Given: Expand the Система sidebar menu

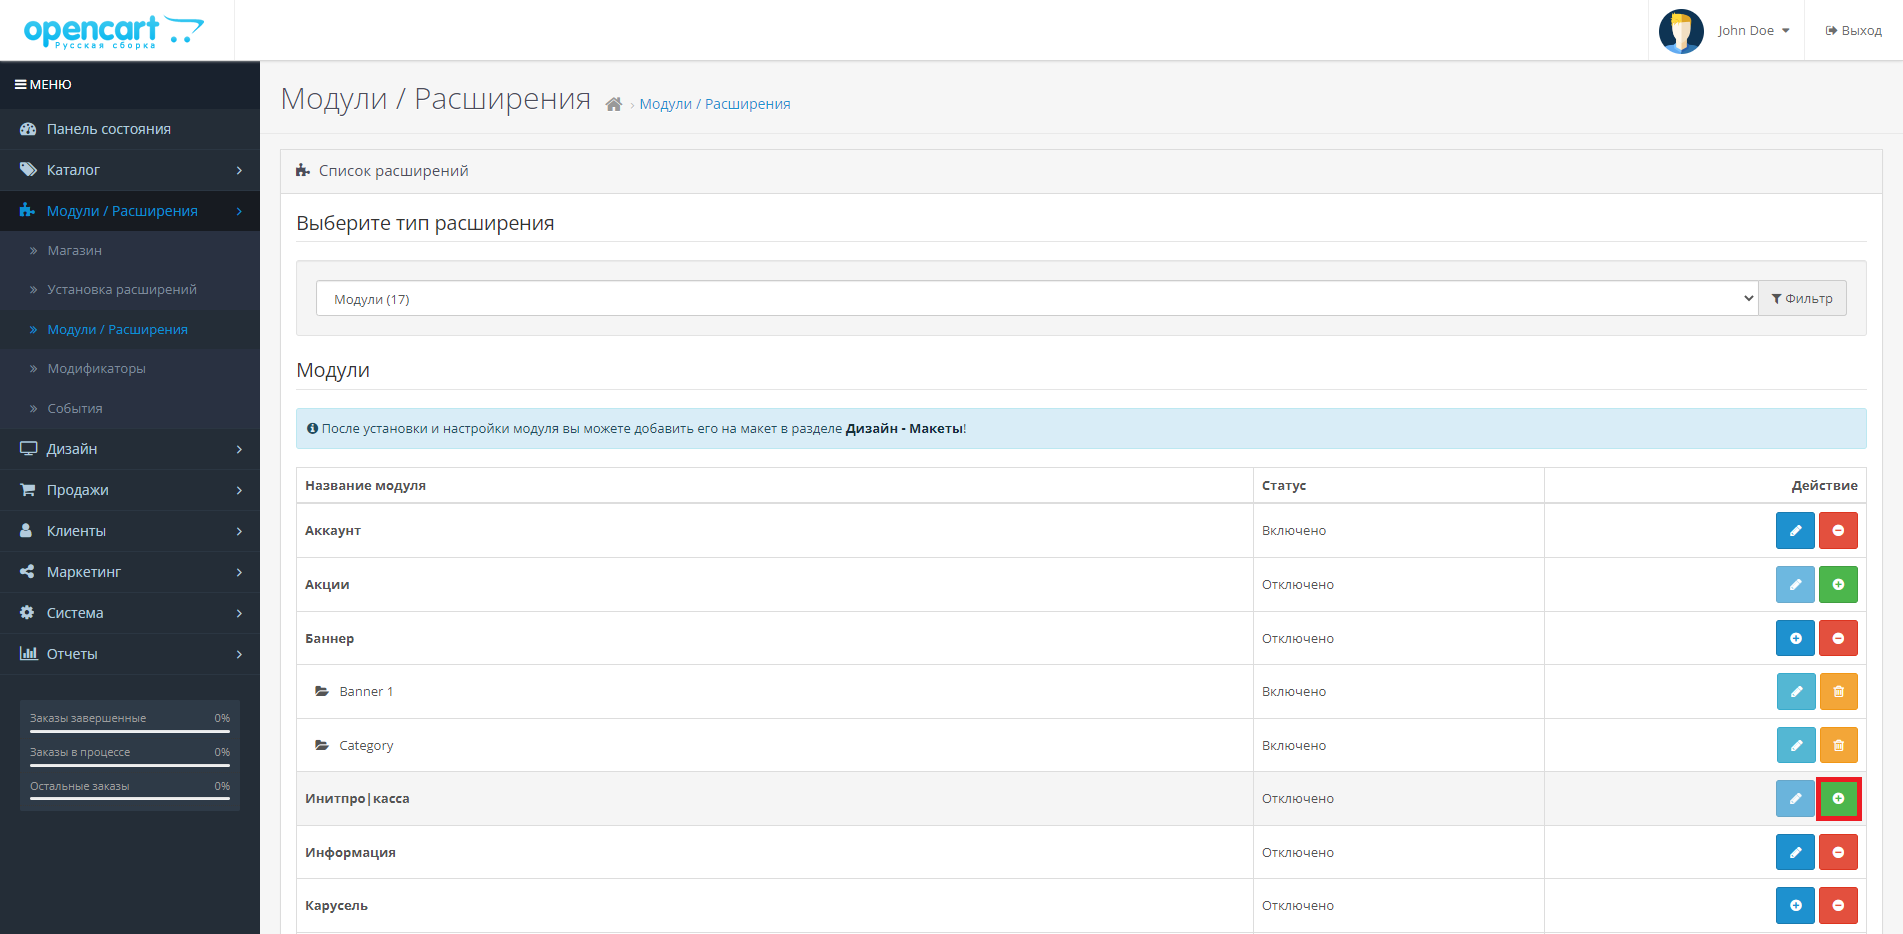Looking at the screenshot, I should pyautogui.click(x=130, y=613).
